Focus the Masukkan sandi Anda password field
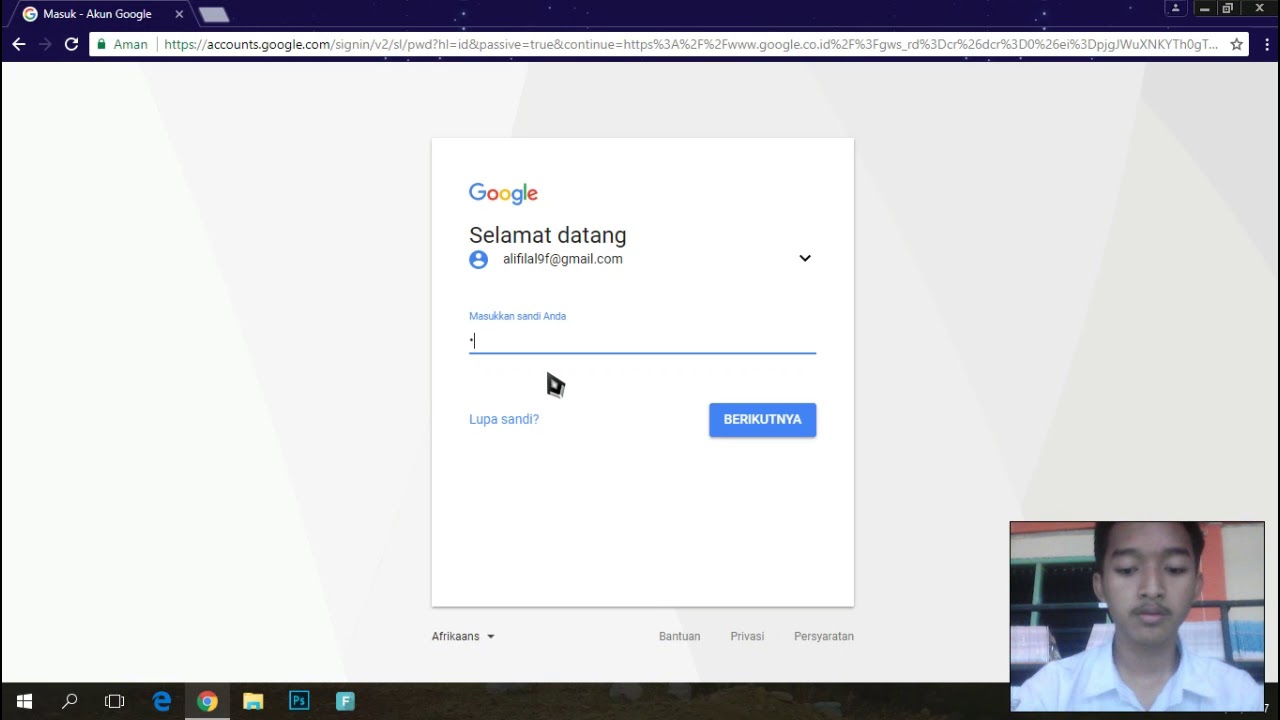The image size is (1280, 720). (x=642, y=340)
